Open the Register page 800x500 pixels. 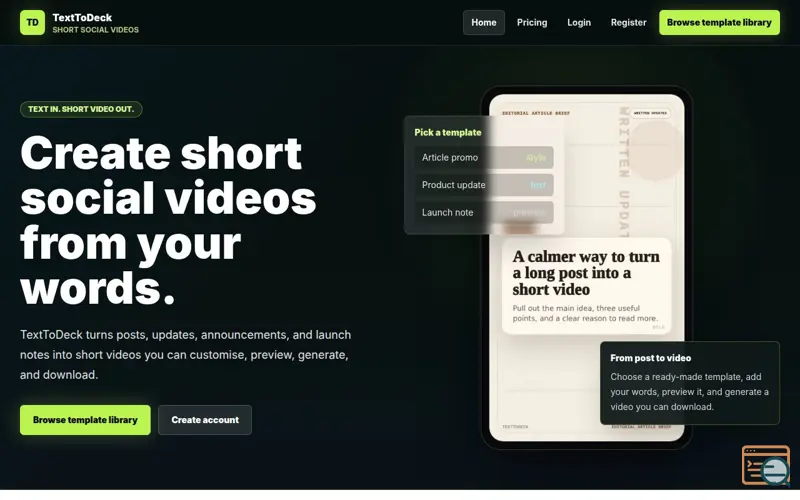(x=628, y=22)
